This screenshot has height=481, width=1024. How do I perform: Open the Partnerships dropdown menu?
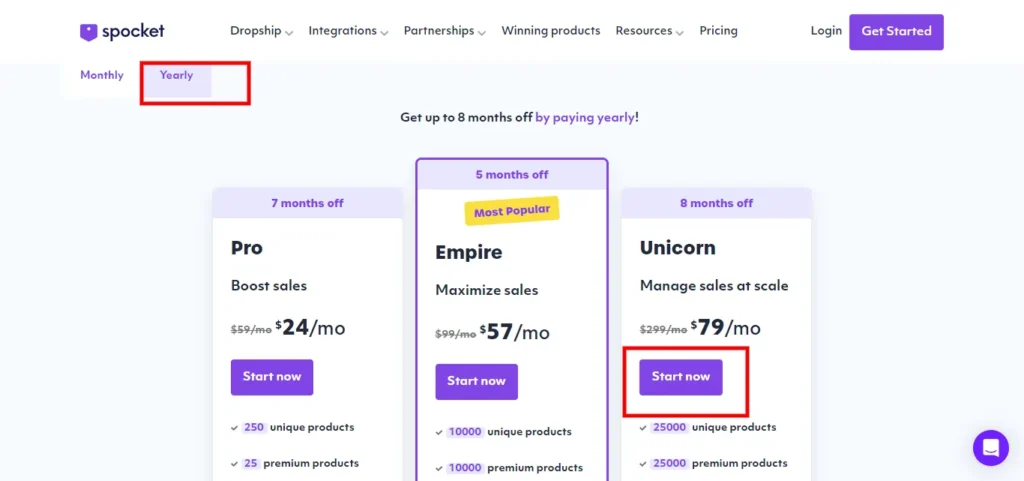pyautogui.click(x=444, y=31)
